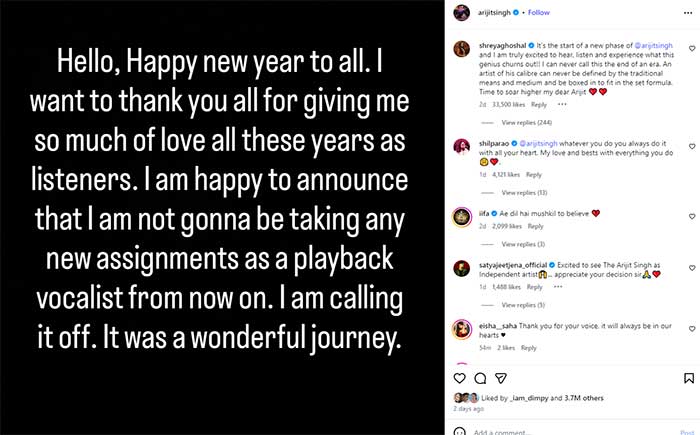This screenshot has height=435, width=700.
Task: Click arijitsingh's profile picture in the header
Action: (461, 12)
